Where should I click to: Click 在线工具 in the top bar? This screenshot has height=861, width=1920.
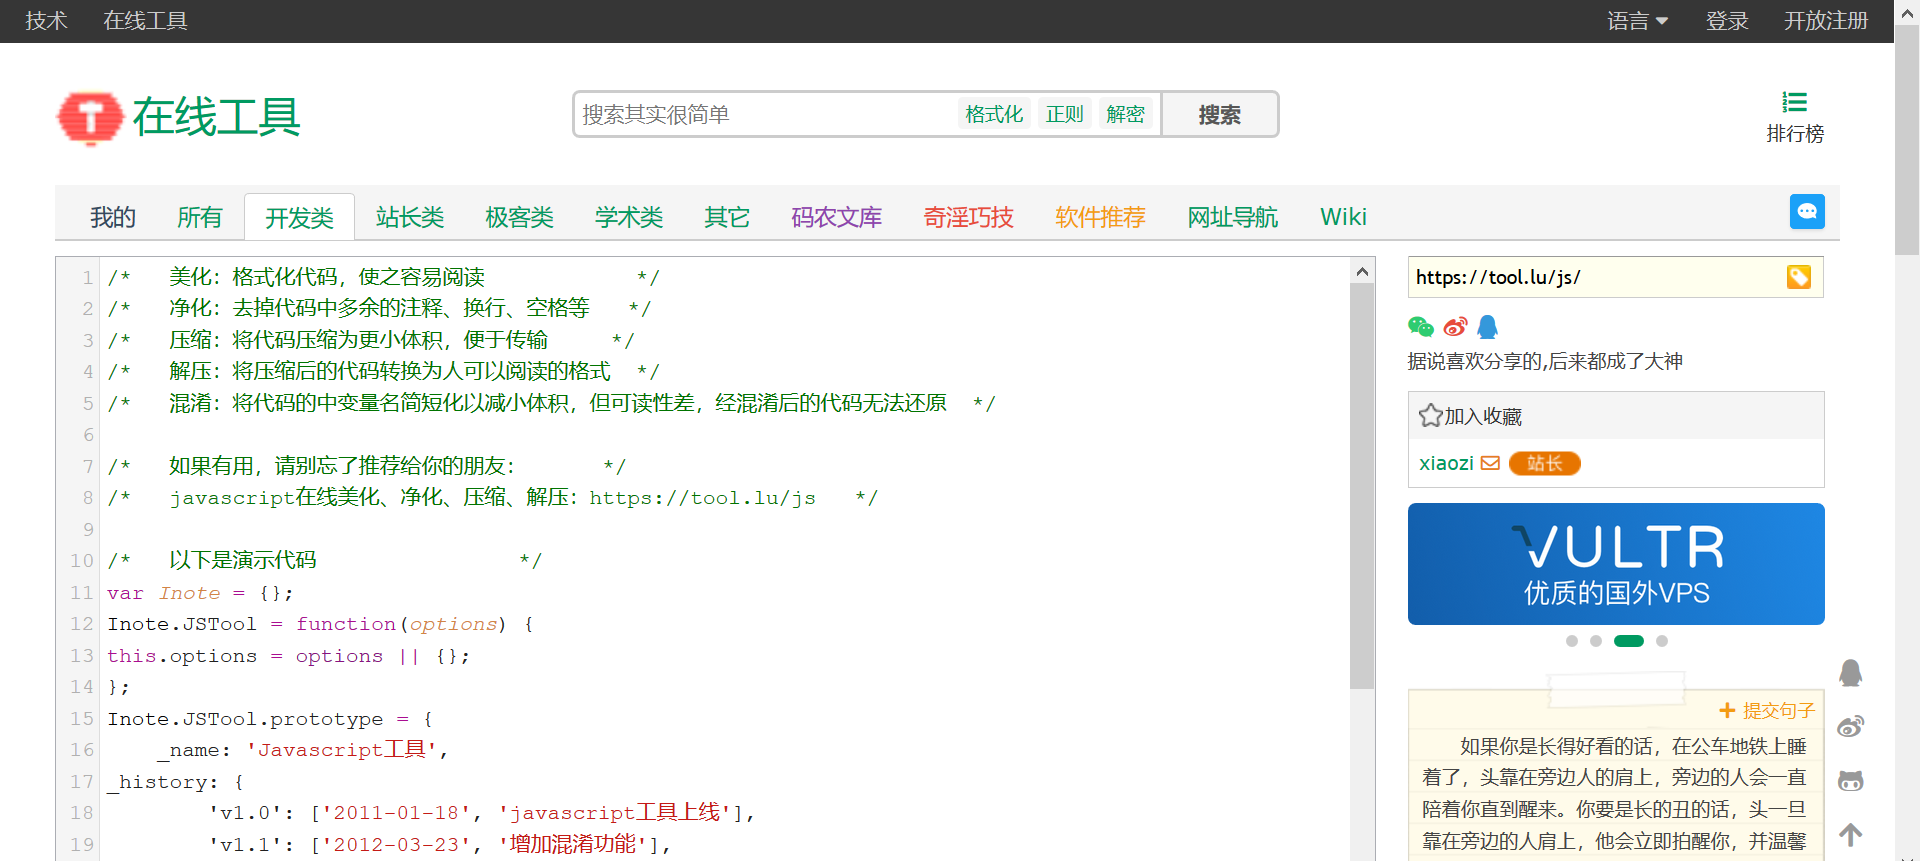145,21
